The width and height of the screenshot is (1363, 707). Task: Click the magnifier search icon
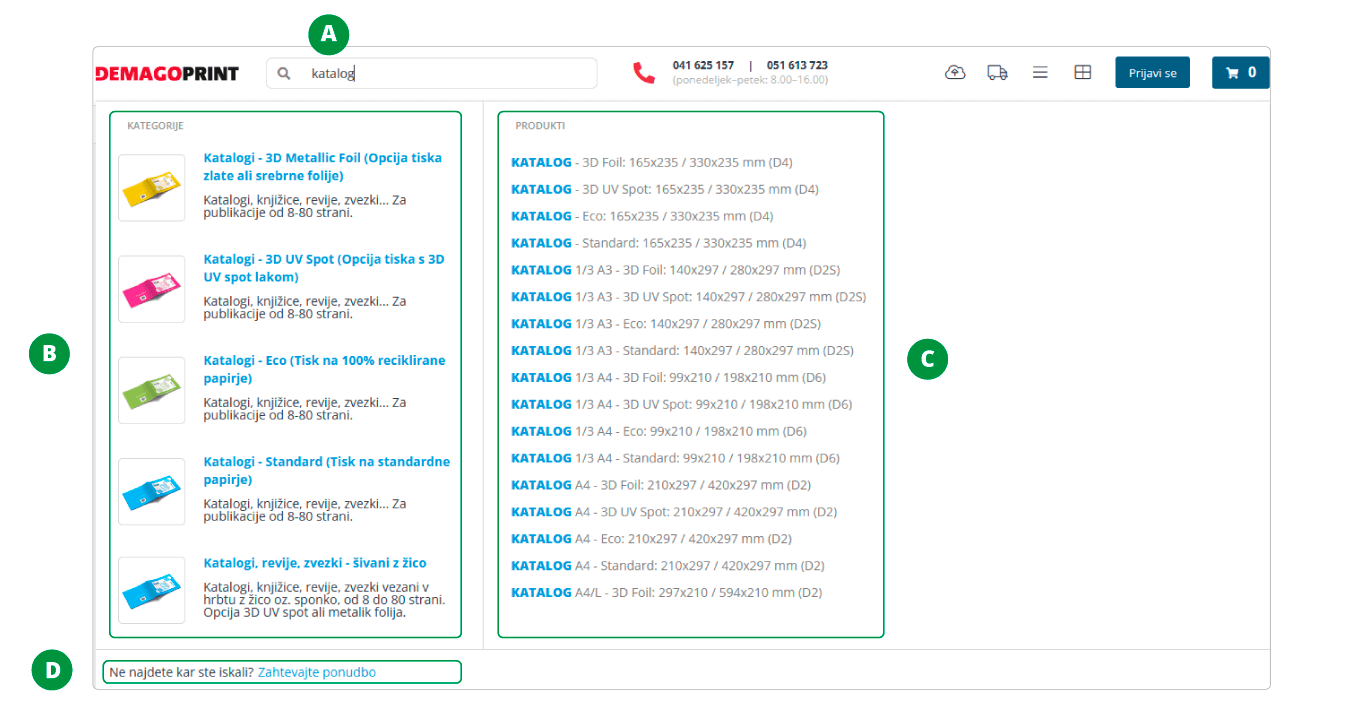(x=284, y=73)
